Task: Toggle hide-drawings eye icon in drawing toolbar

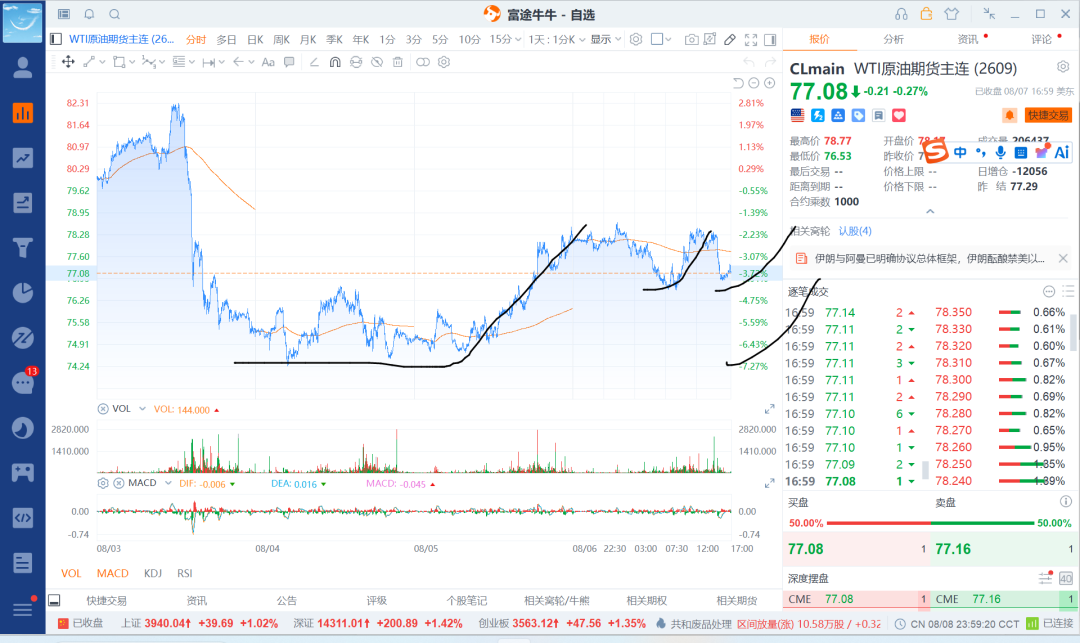Action: coord(377,62)
